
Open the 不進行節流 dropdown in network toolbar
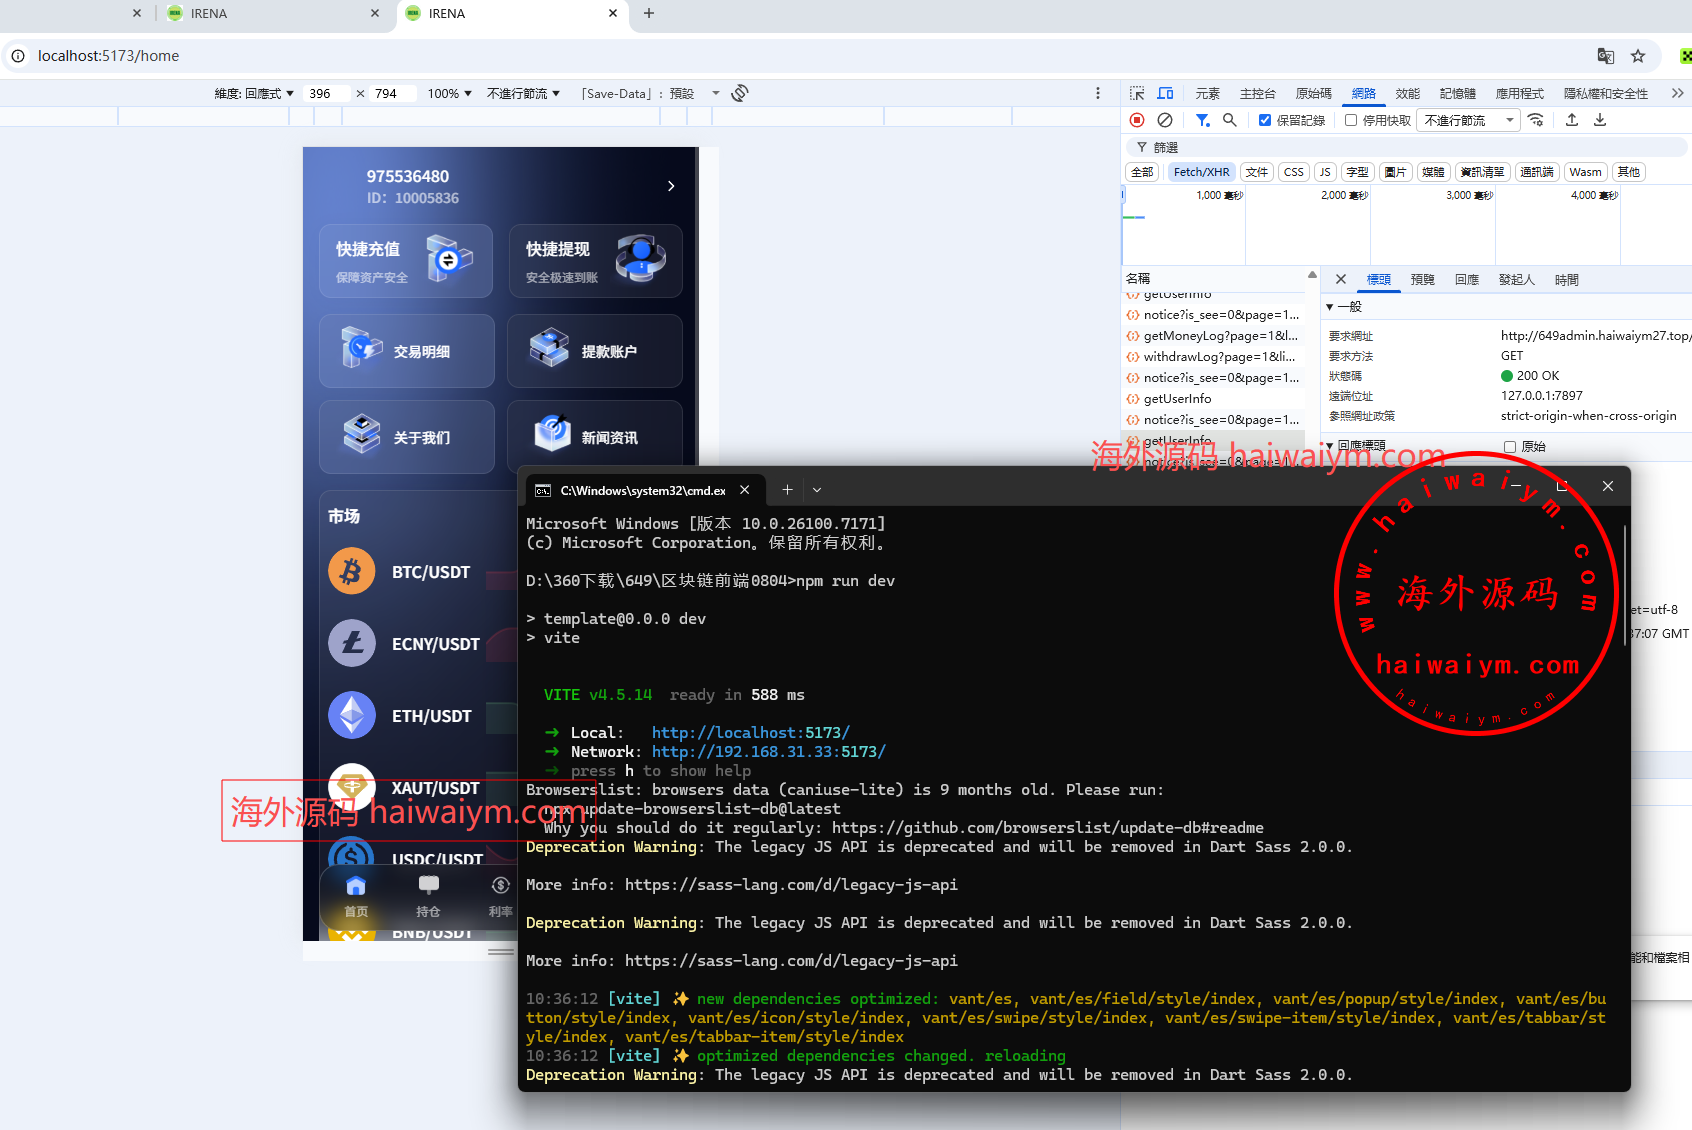point(1468,120)
